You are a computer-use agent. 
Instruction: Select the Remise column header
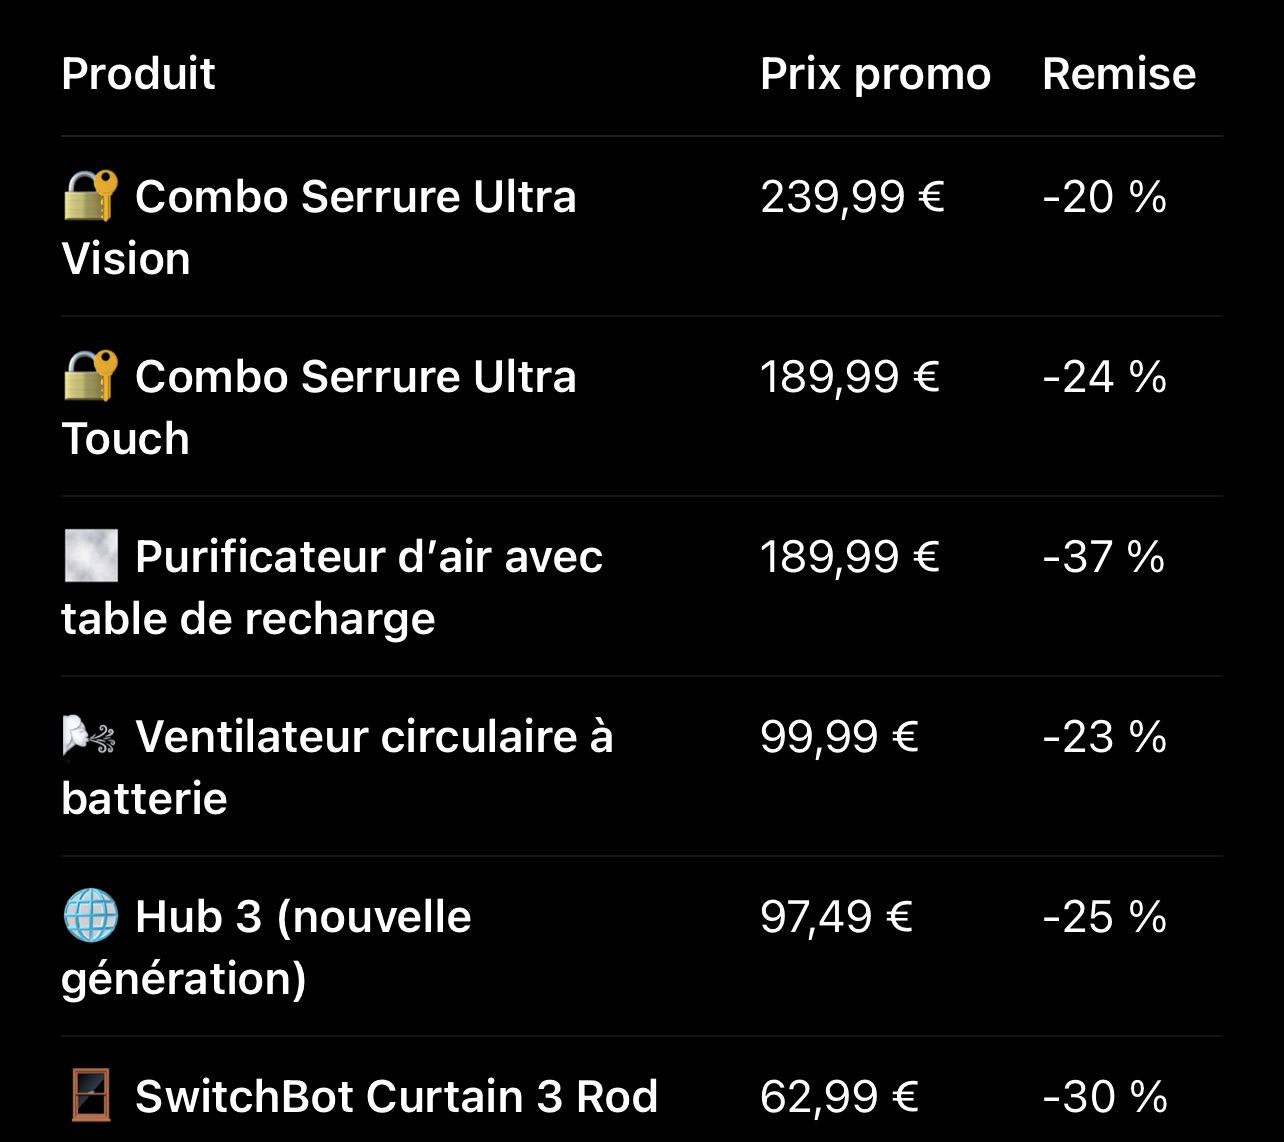tap(1119, 74)
